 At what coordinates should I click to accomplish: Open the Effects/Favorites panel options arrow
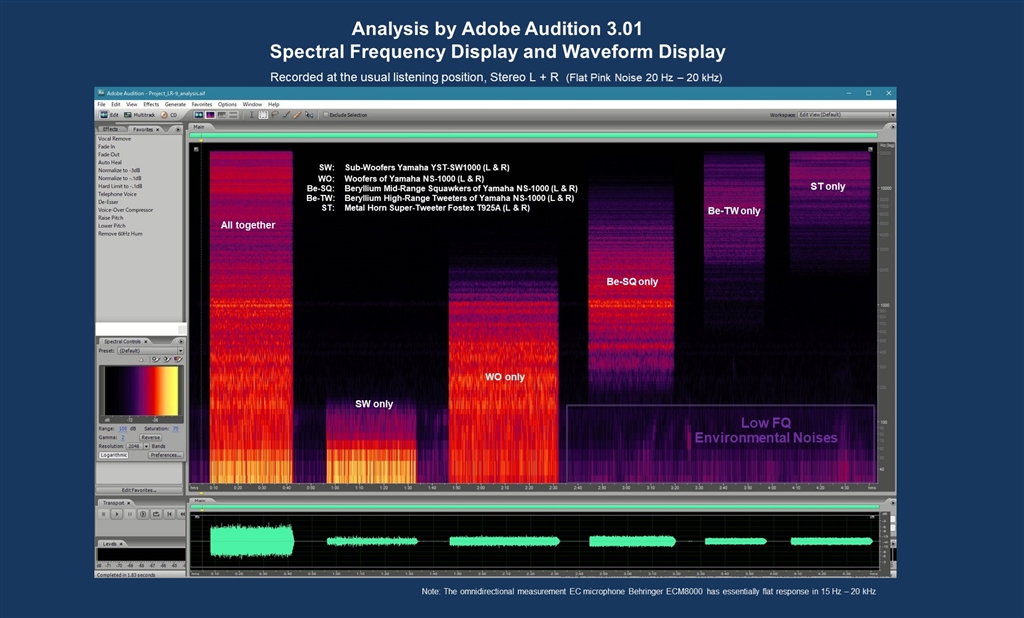[179, 129]
